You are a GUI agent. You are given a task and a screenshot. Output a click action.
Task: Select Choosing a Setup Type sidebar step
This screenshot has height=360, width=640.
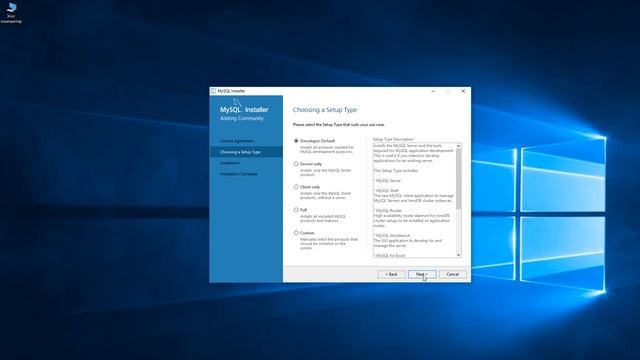tap(240, 152)
